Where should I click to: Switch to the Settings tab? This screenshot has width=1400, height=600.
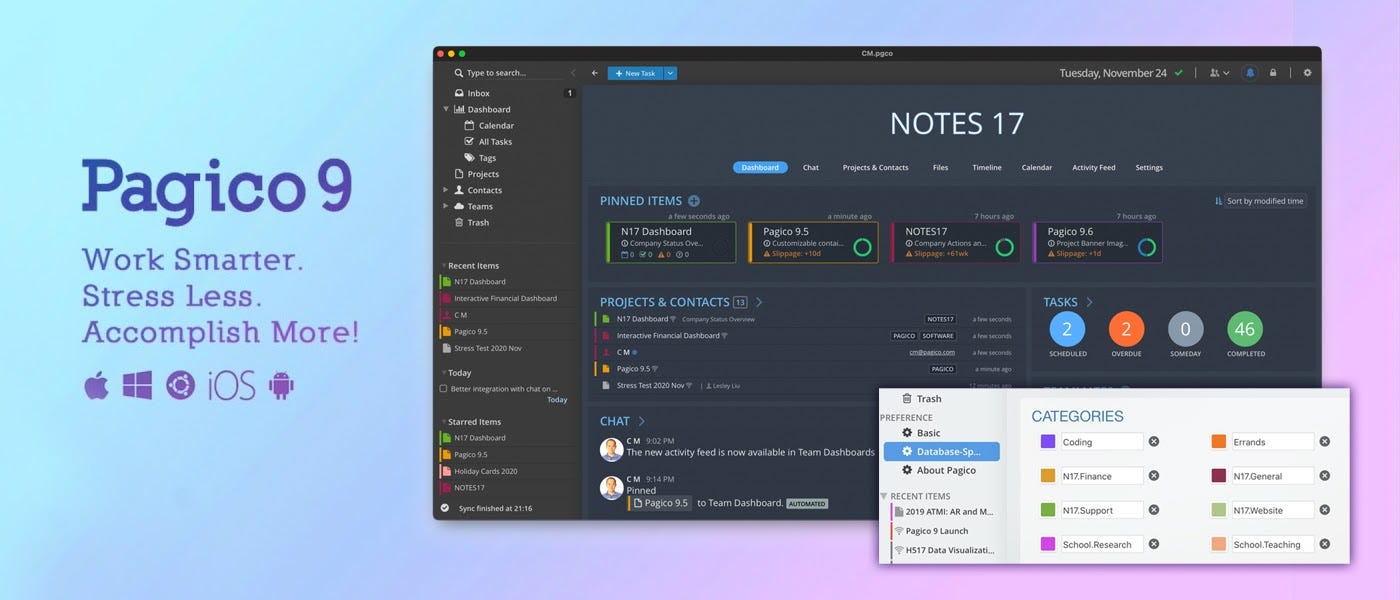coord(1149,167)
